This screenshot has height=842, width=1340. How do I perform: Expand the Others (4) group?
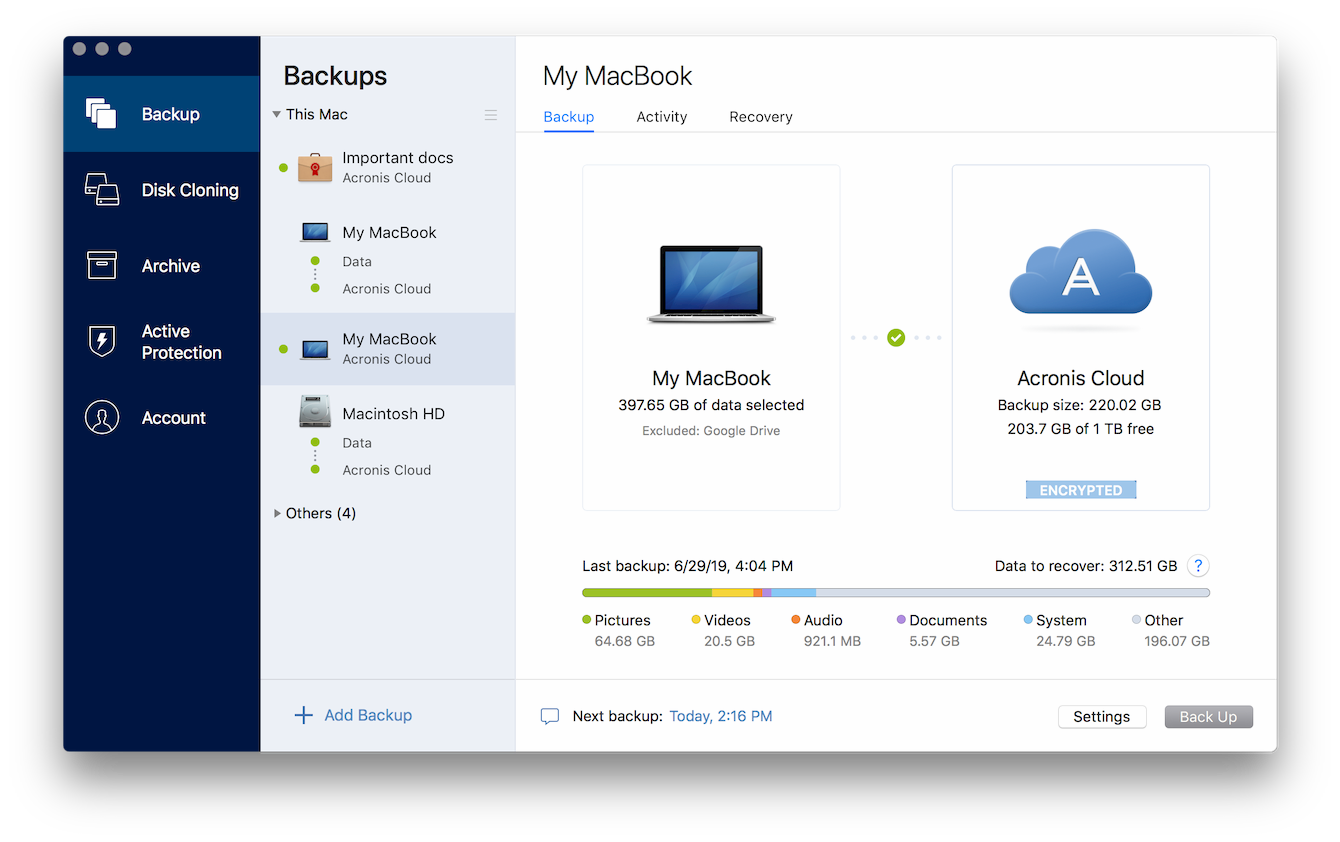coord(277,513)
